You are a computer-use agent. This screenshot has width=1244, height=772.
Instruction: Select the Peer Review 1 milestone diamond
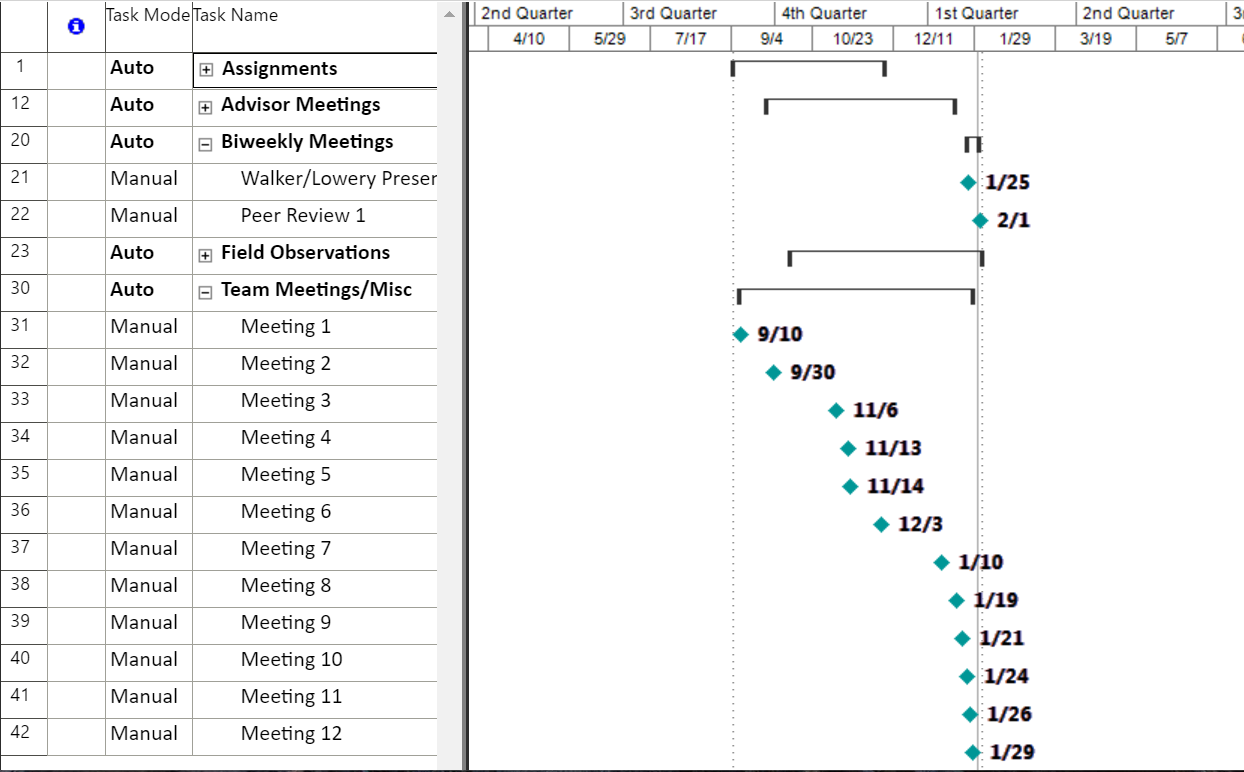[980, 221]
